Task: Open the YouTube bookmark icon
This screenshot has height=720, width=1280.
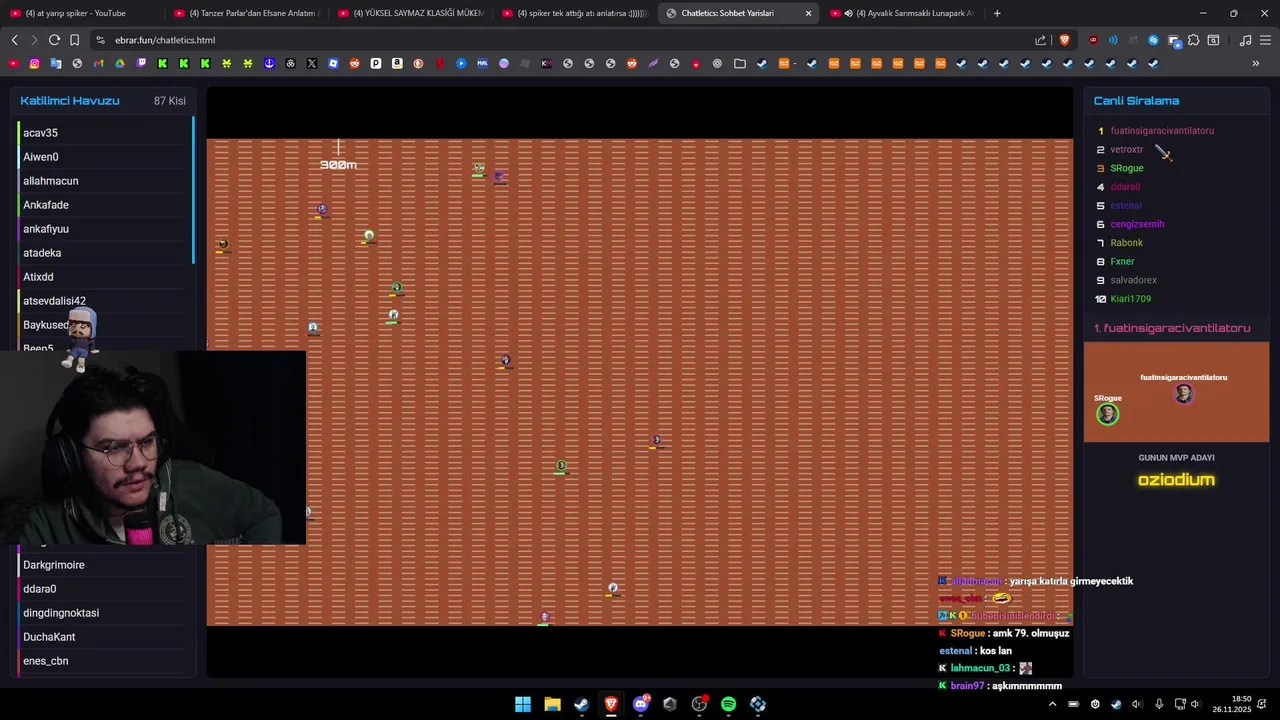Action: tap(13, 63)
